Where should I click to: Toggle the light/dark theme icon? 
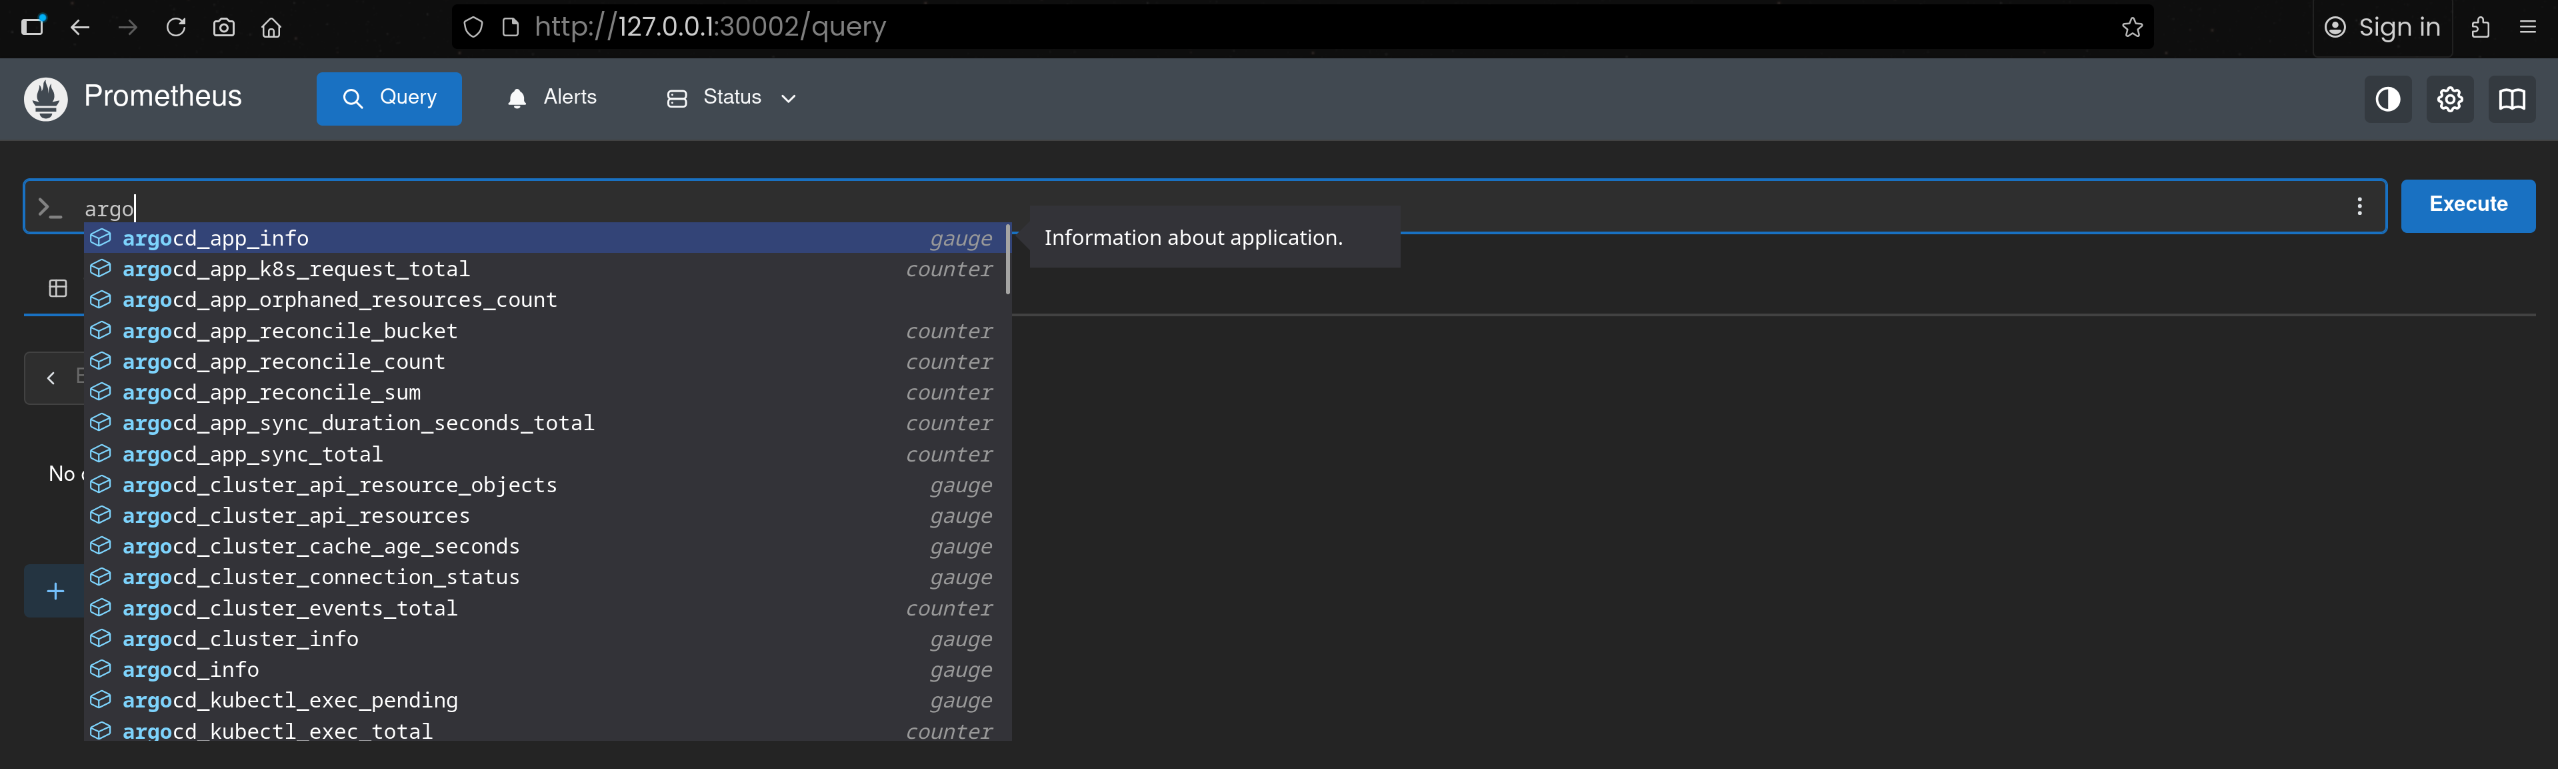click(x=2388, y=99)
